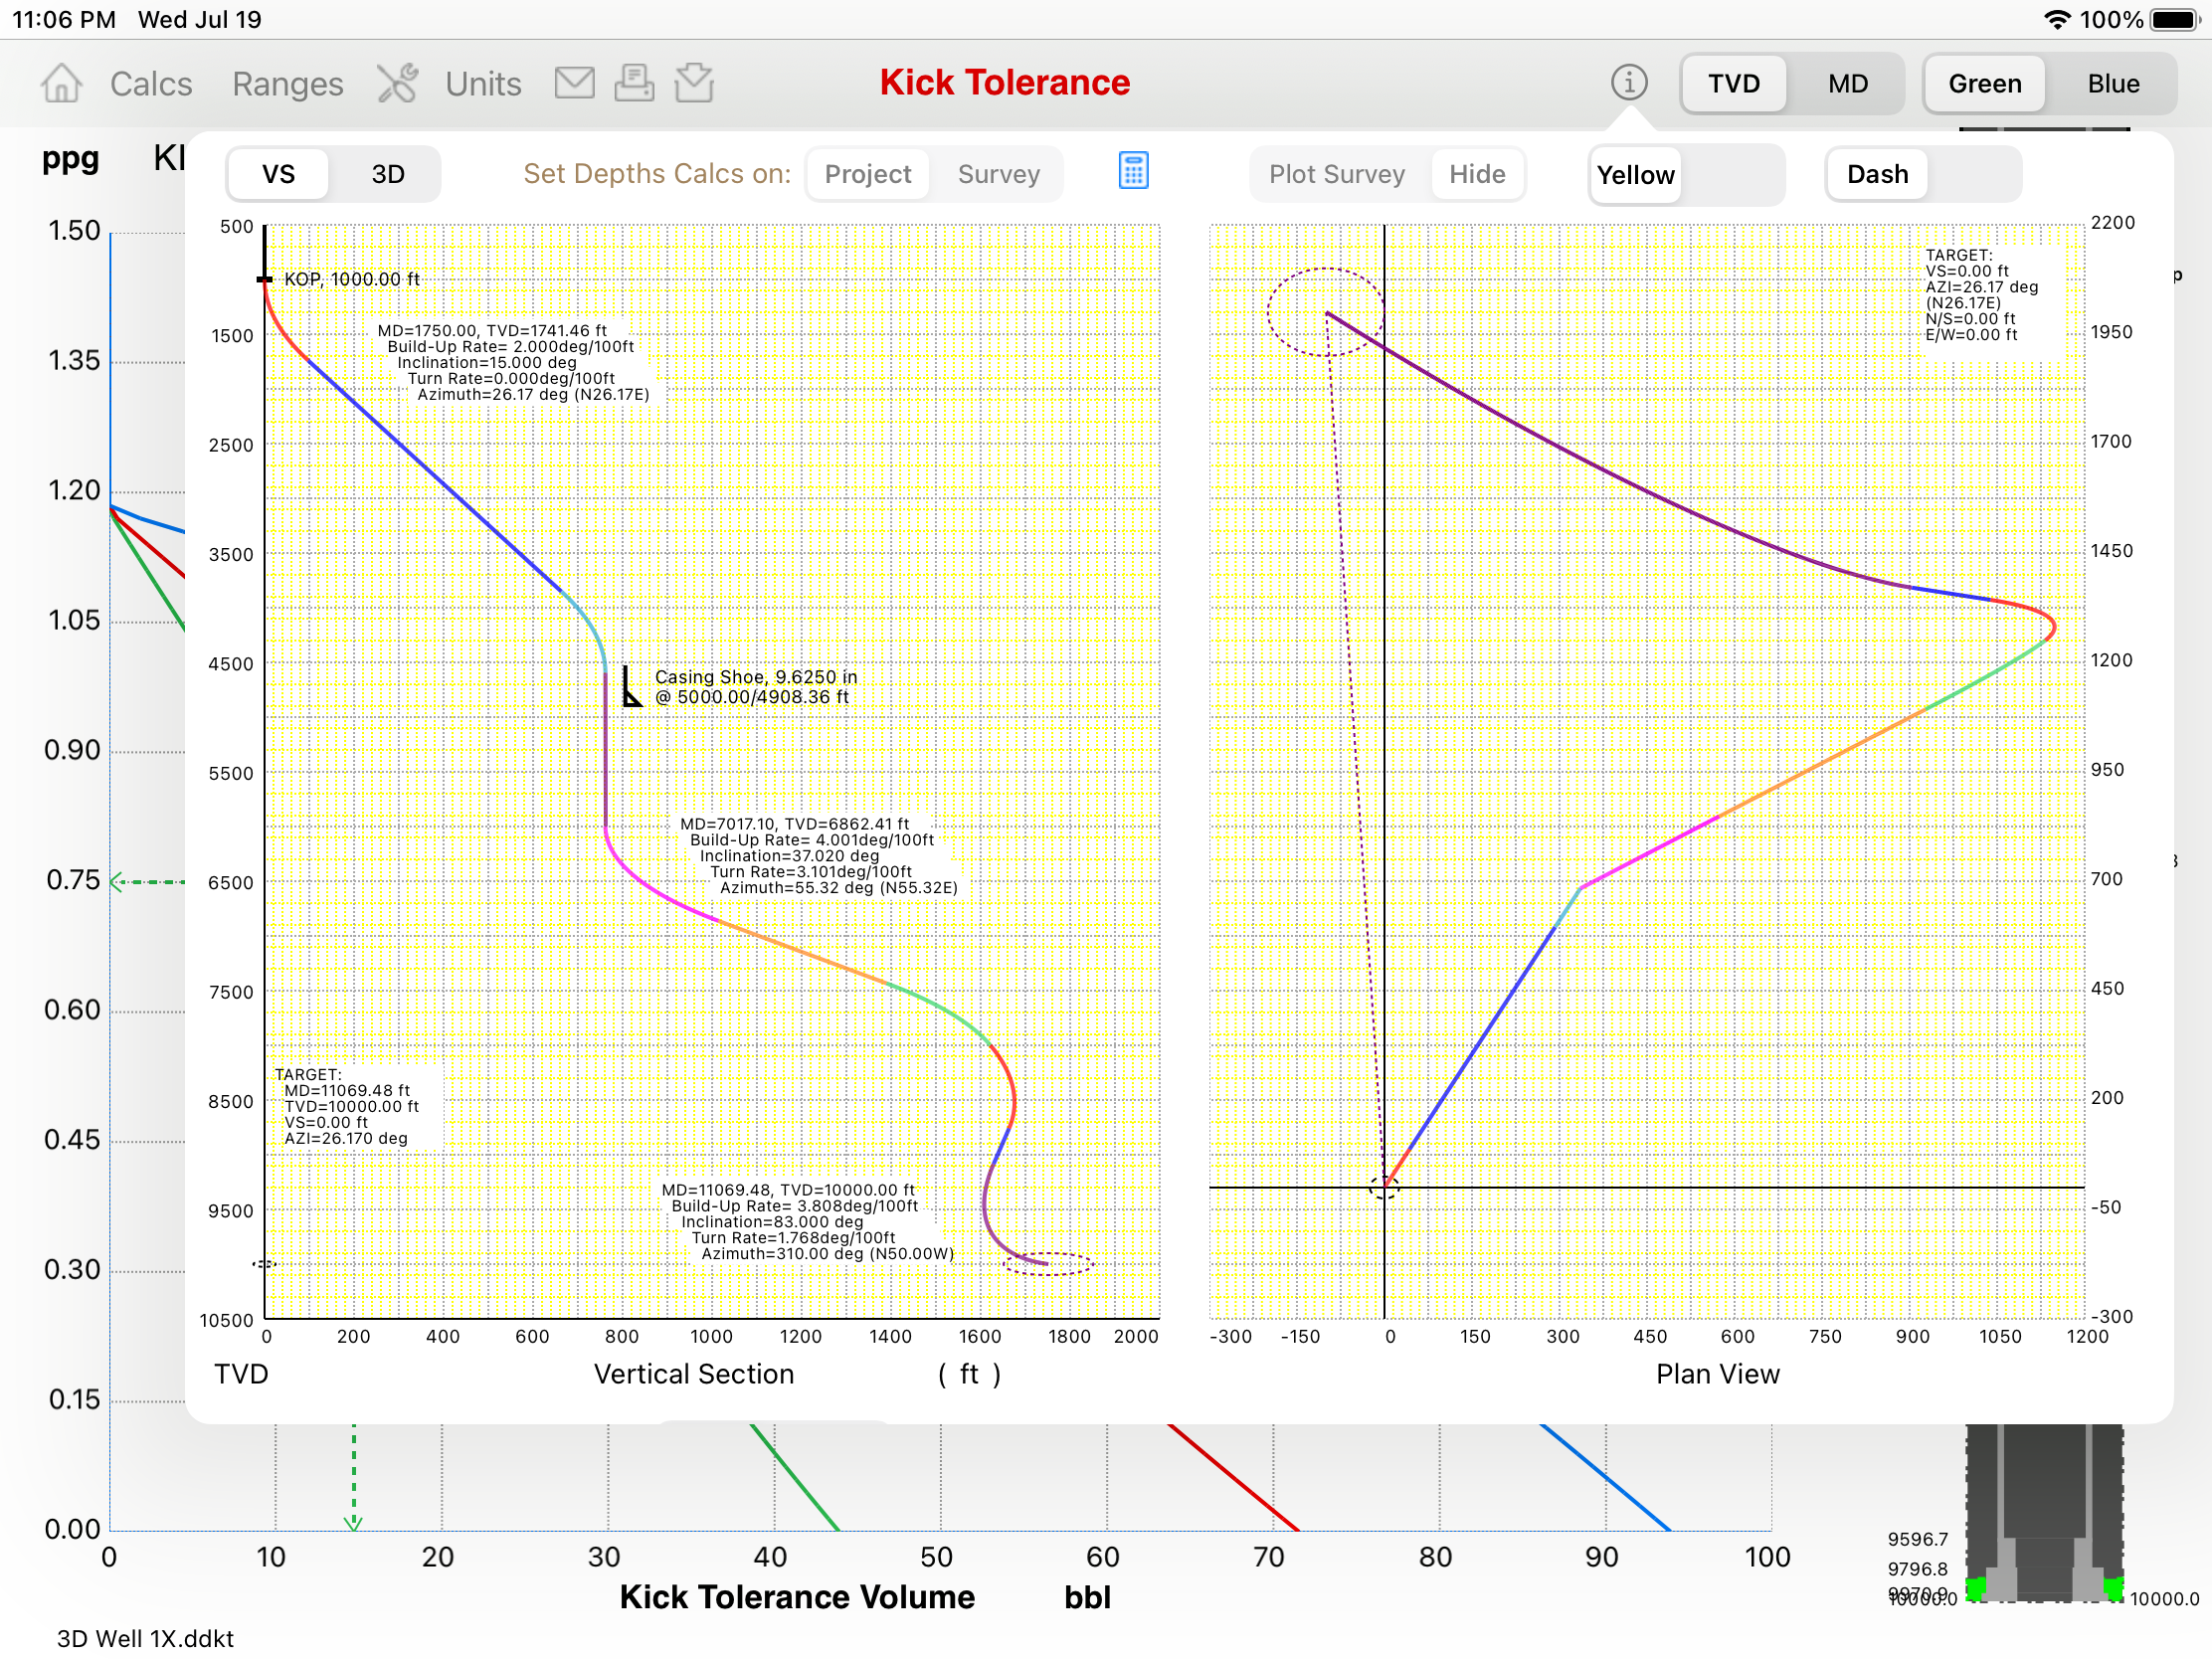Viewport: 2212px width, 1659px height.
Task: Switch to the VS view
Action: 278,174
